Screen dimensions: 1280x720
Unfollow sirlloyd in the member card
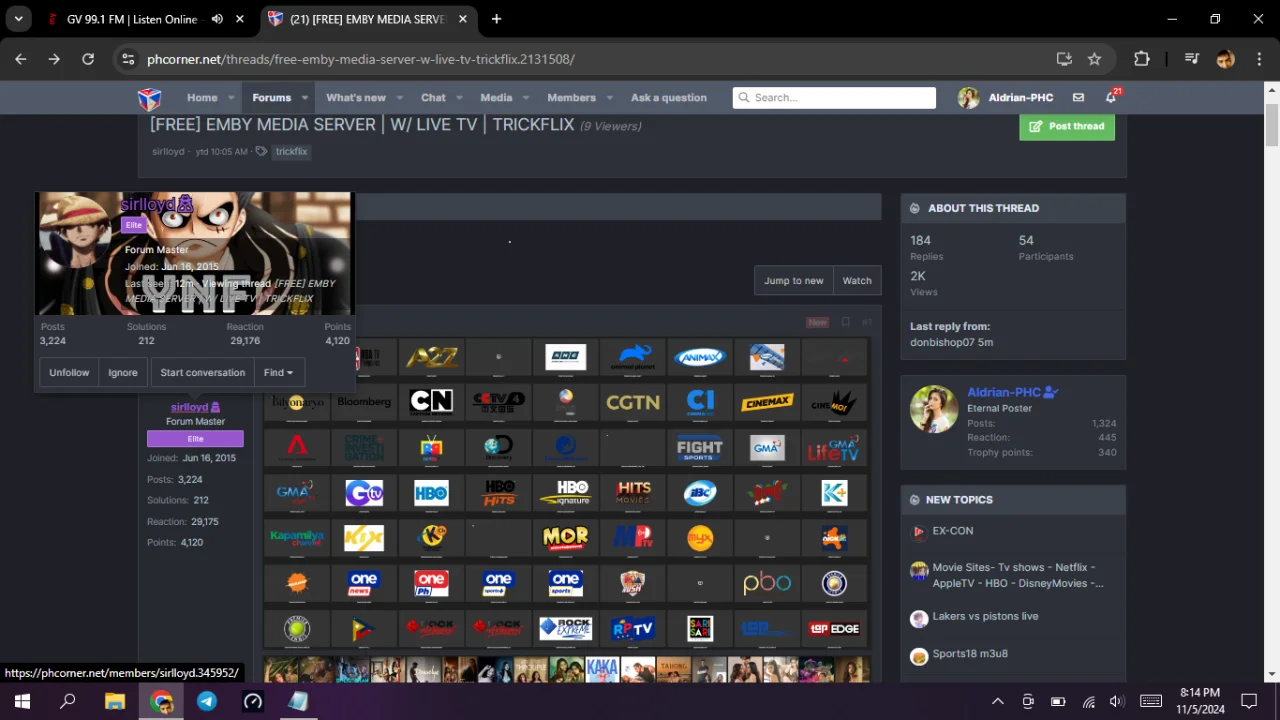pyautogui.click(x=70, y=373)
